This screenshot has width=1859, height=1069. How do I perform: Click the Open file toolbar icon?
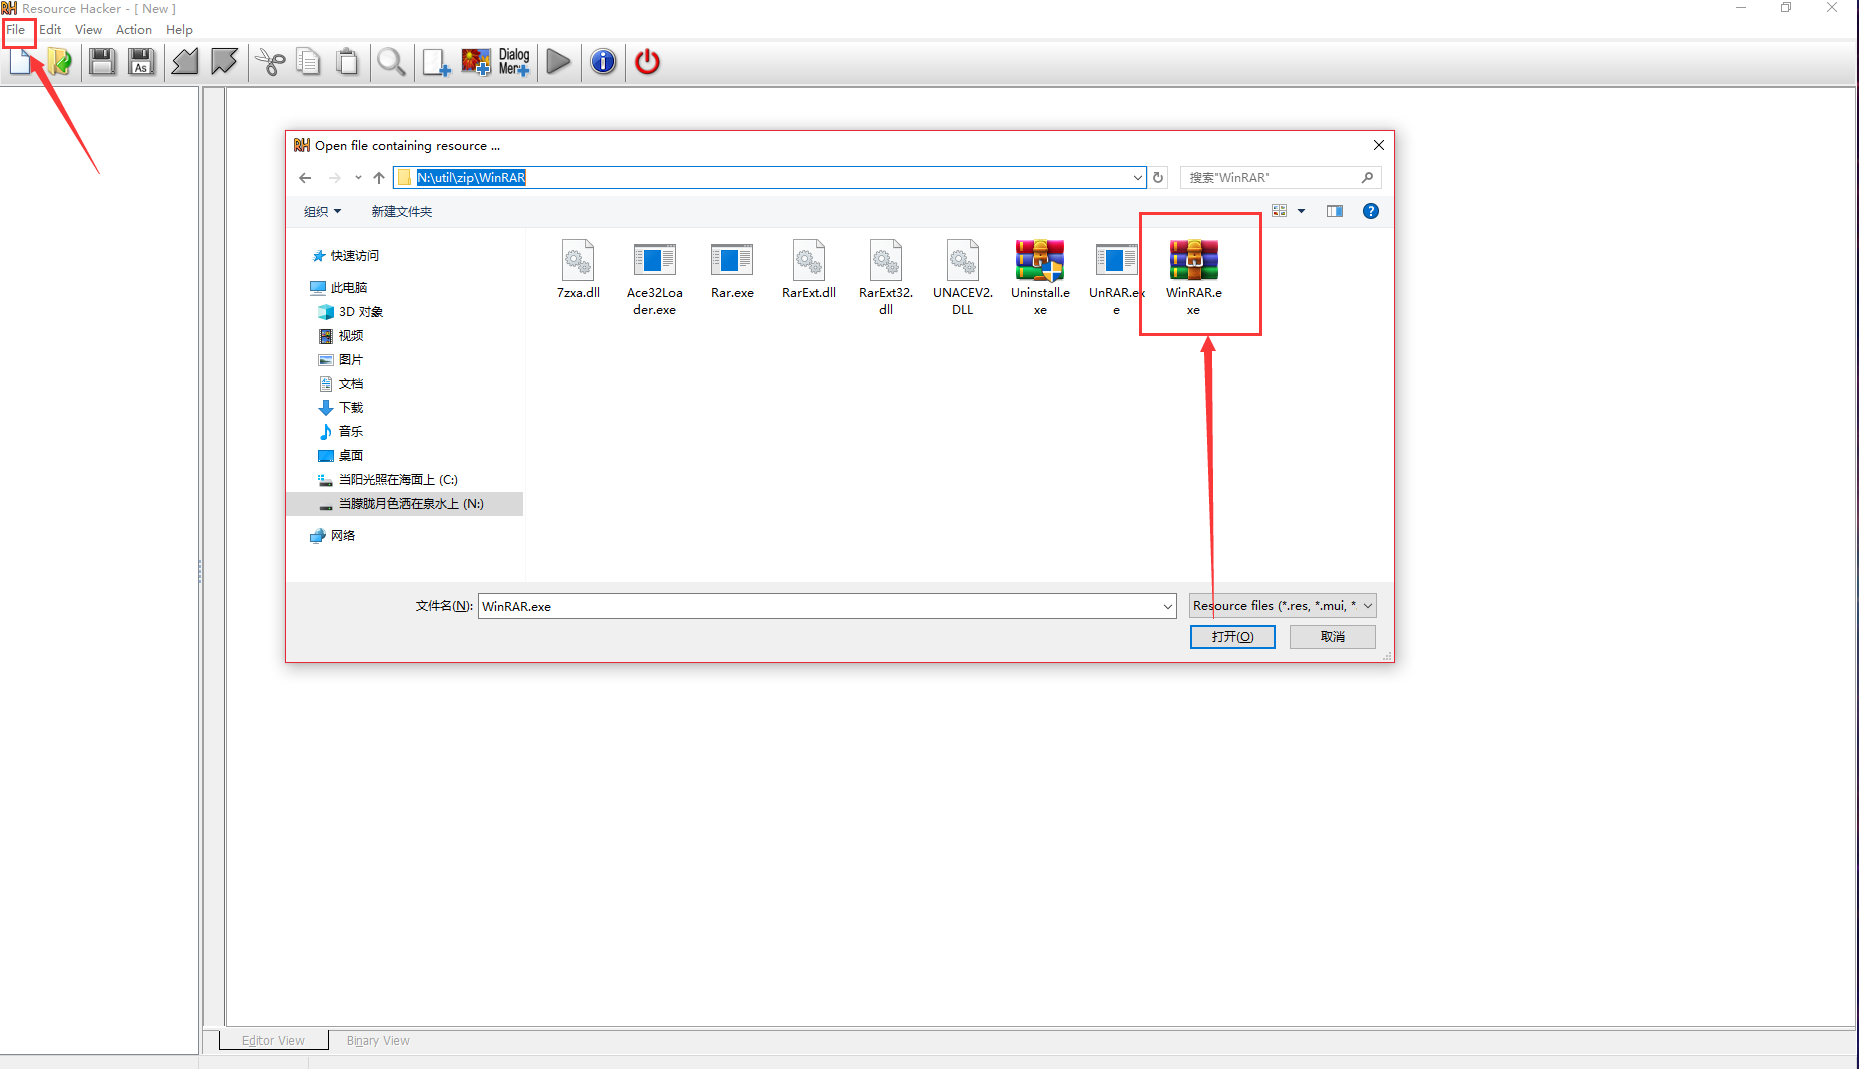tap(60, 62)
